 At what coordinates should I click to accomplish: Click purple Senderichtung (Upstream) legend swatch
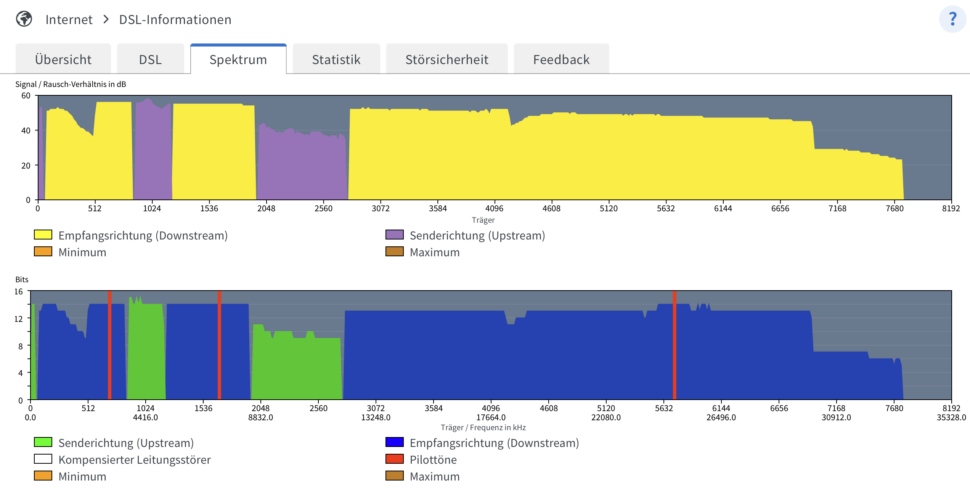(395, 236)
